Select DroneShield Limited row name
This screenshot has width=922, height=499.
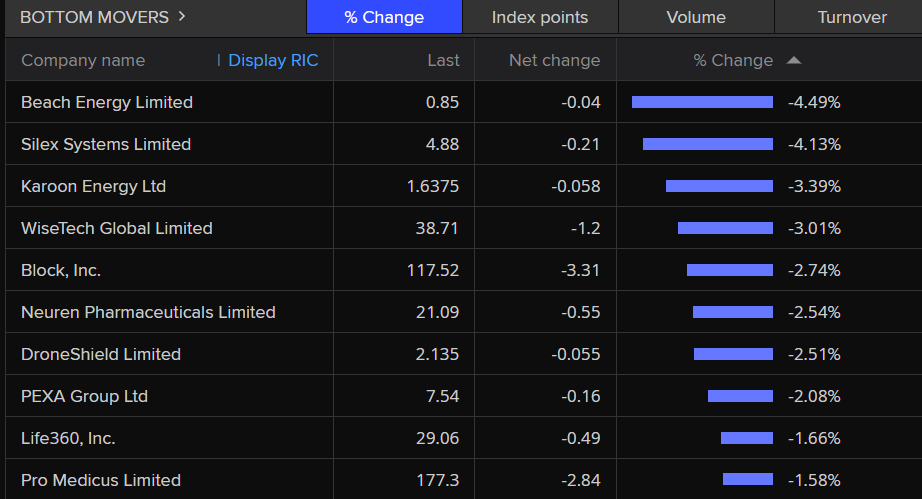pos(101,354)
